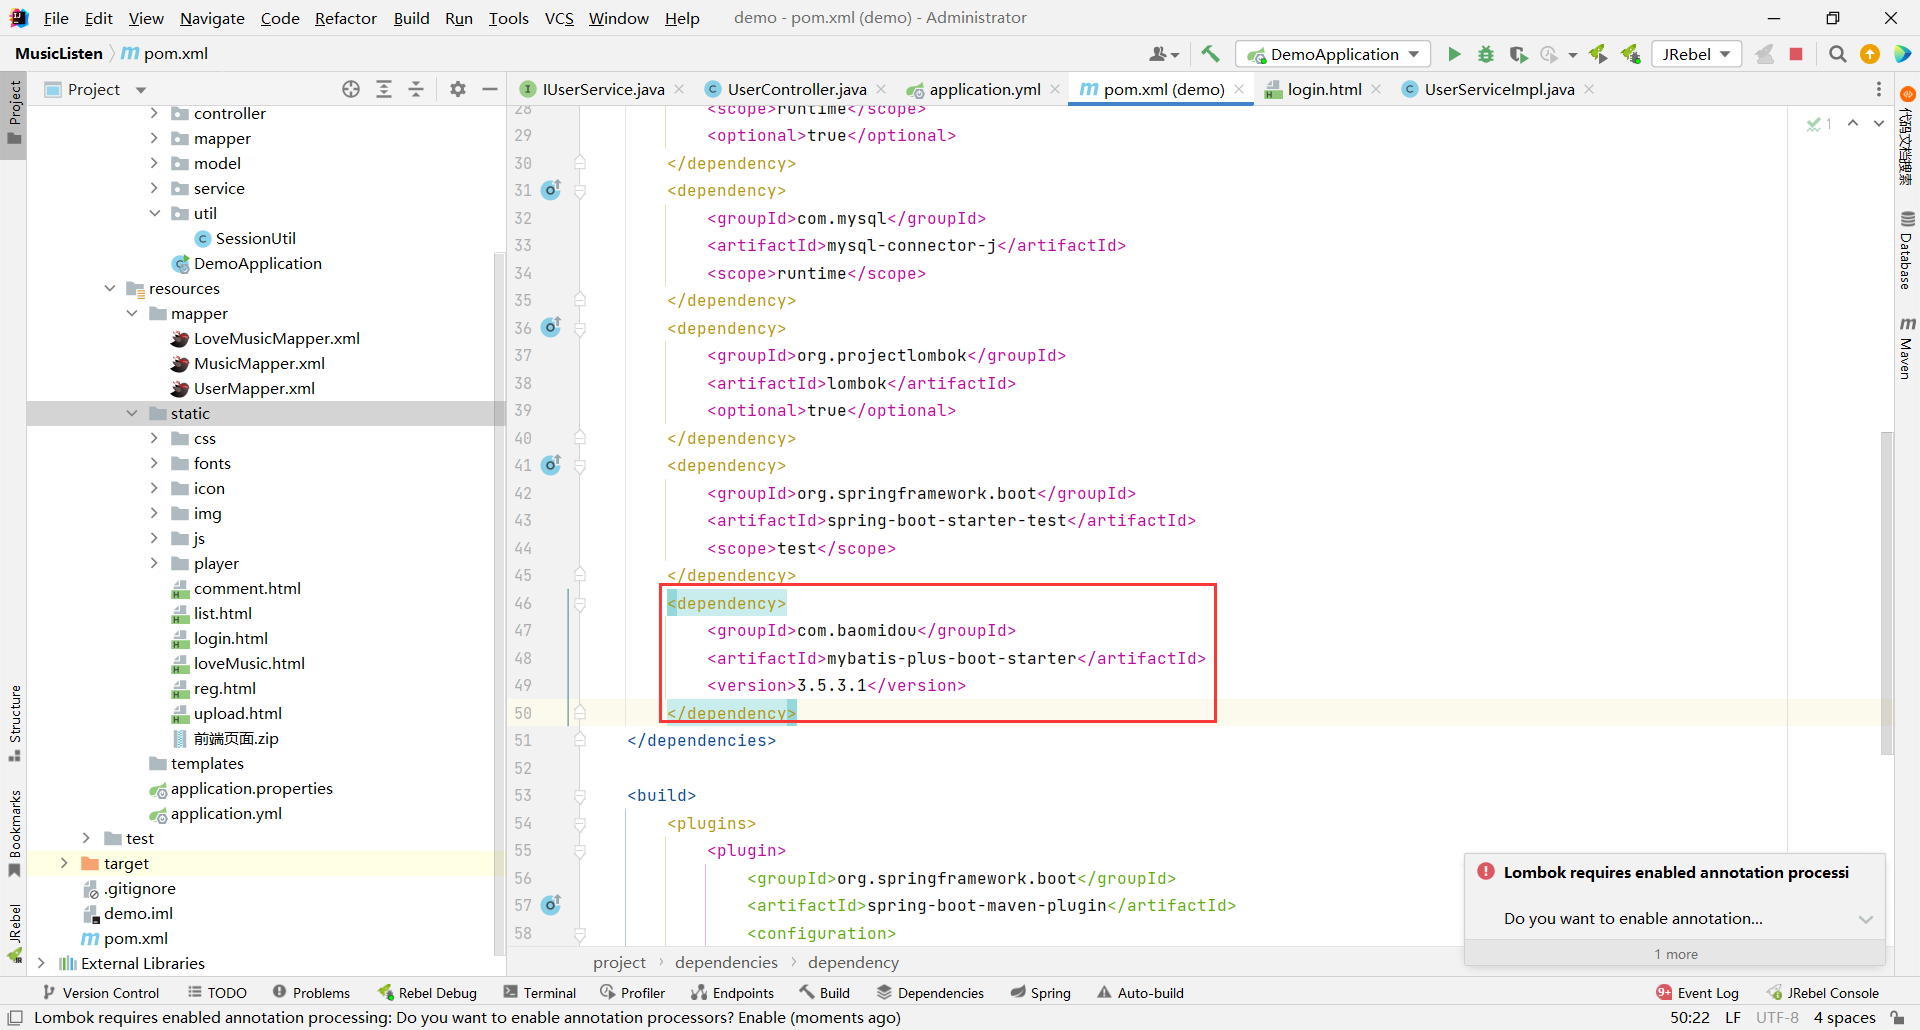Open the Refactor menu
The width and height of the screenshot is (1920, 1030).
click(x=345, y=18)
